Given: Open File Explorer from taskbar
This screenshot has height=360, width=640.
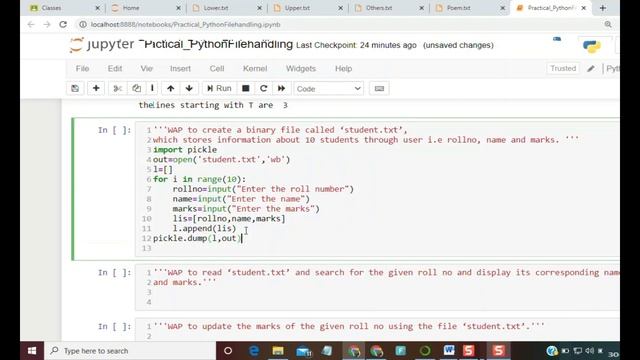Looking at the screenshot, I should click(278, 351).
